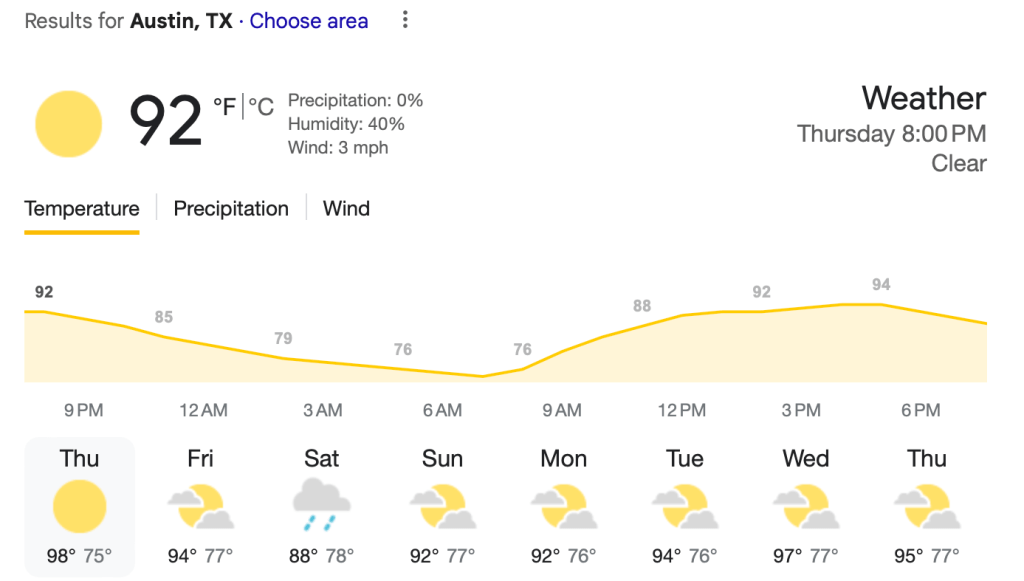Switch units to Celsius
Image resolution: width=1024 pixels, height=581 pixels.
(x=261, y=107)
